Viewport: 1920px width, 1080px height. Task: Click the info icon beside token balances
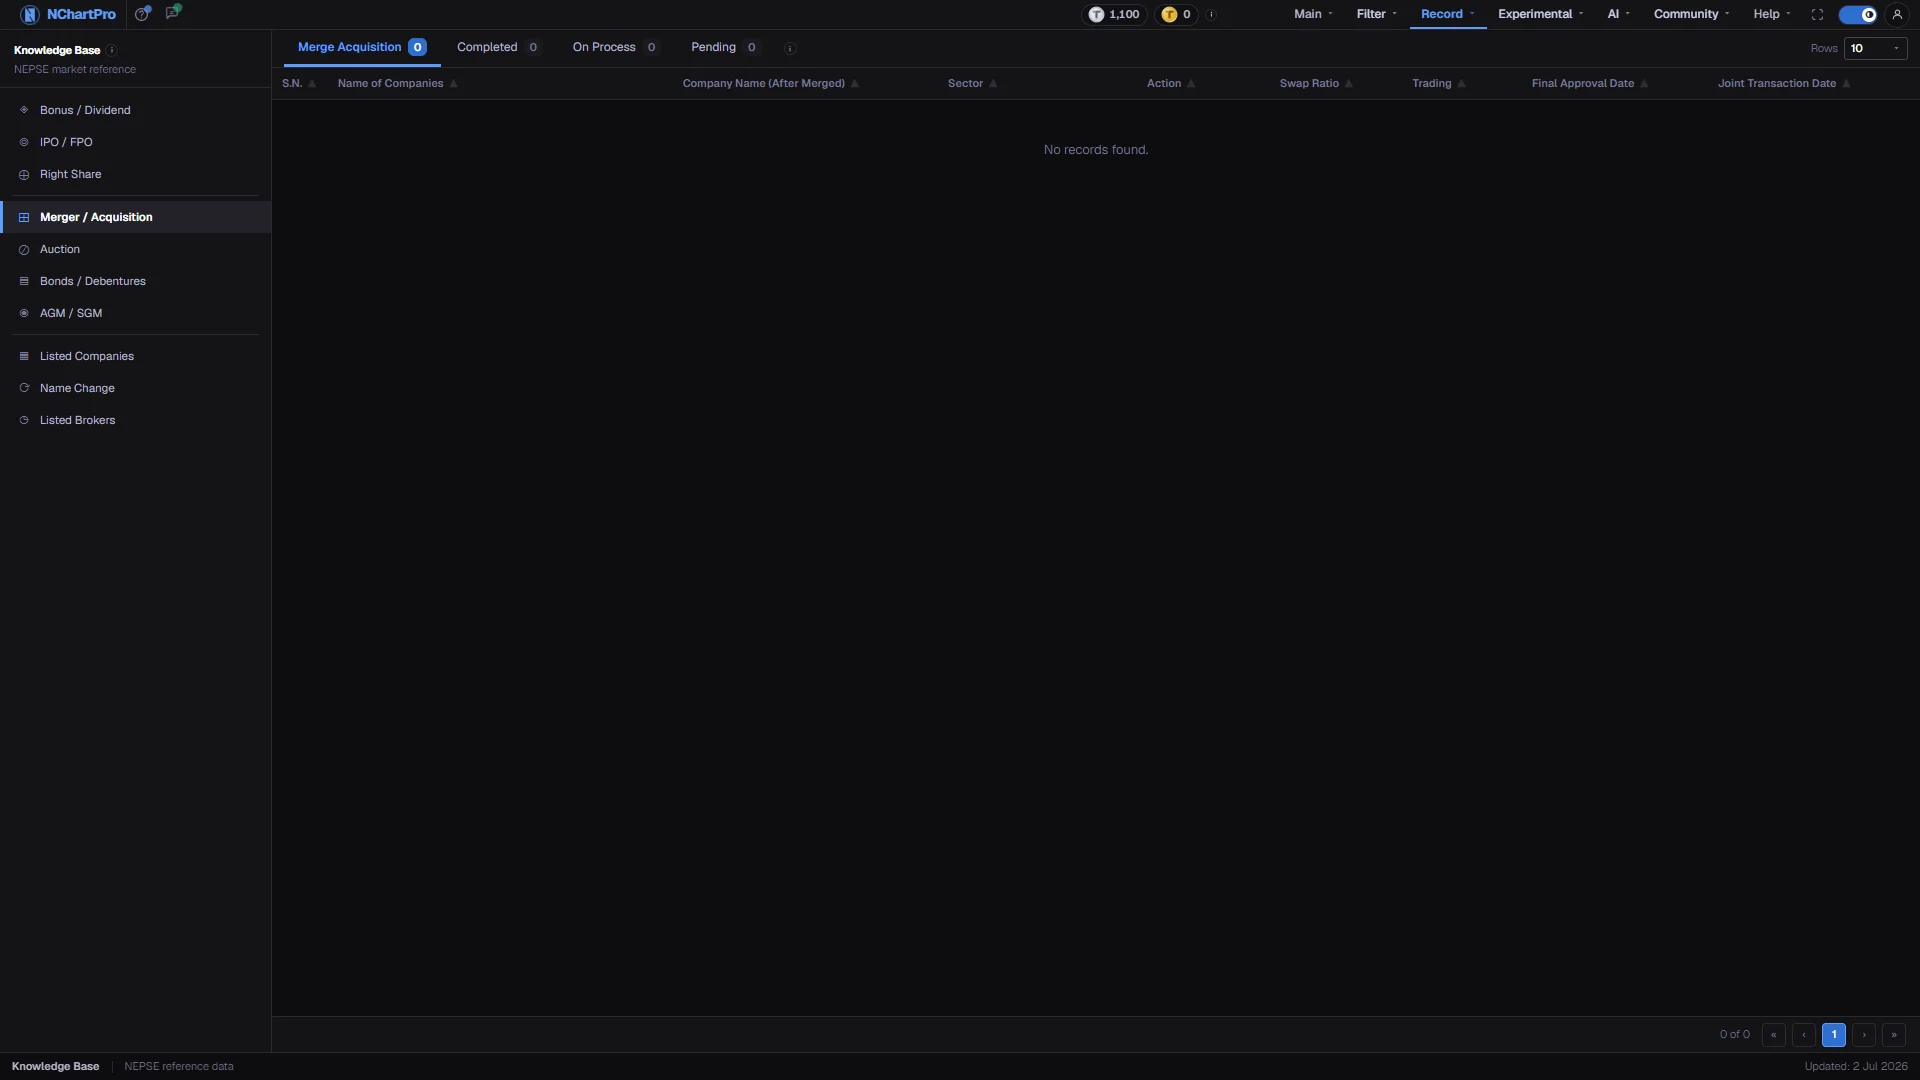(x=1212, y=14)
